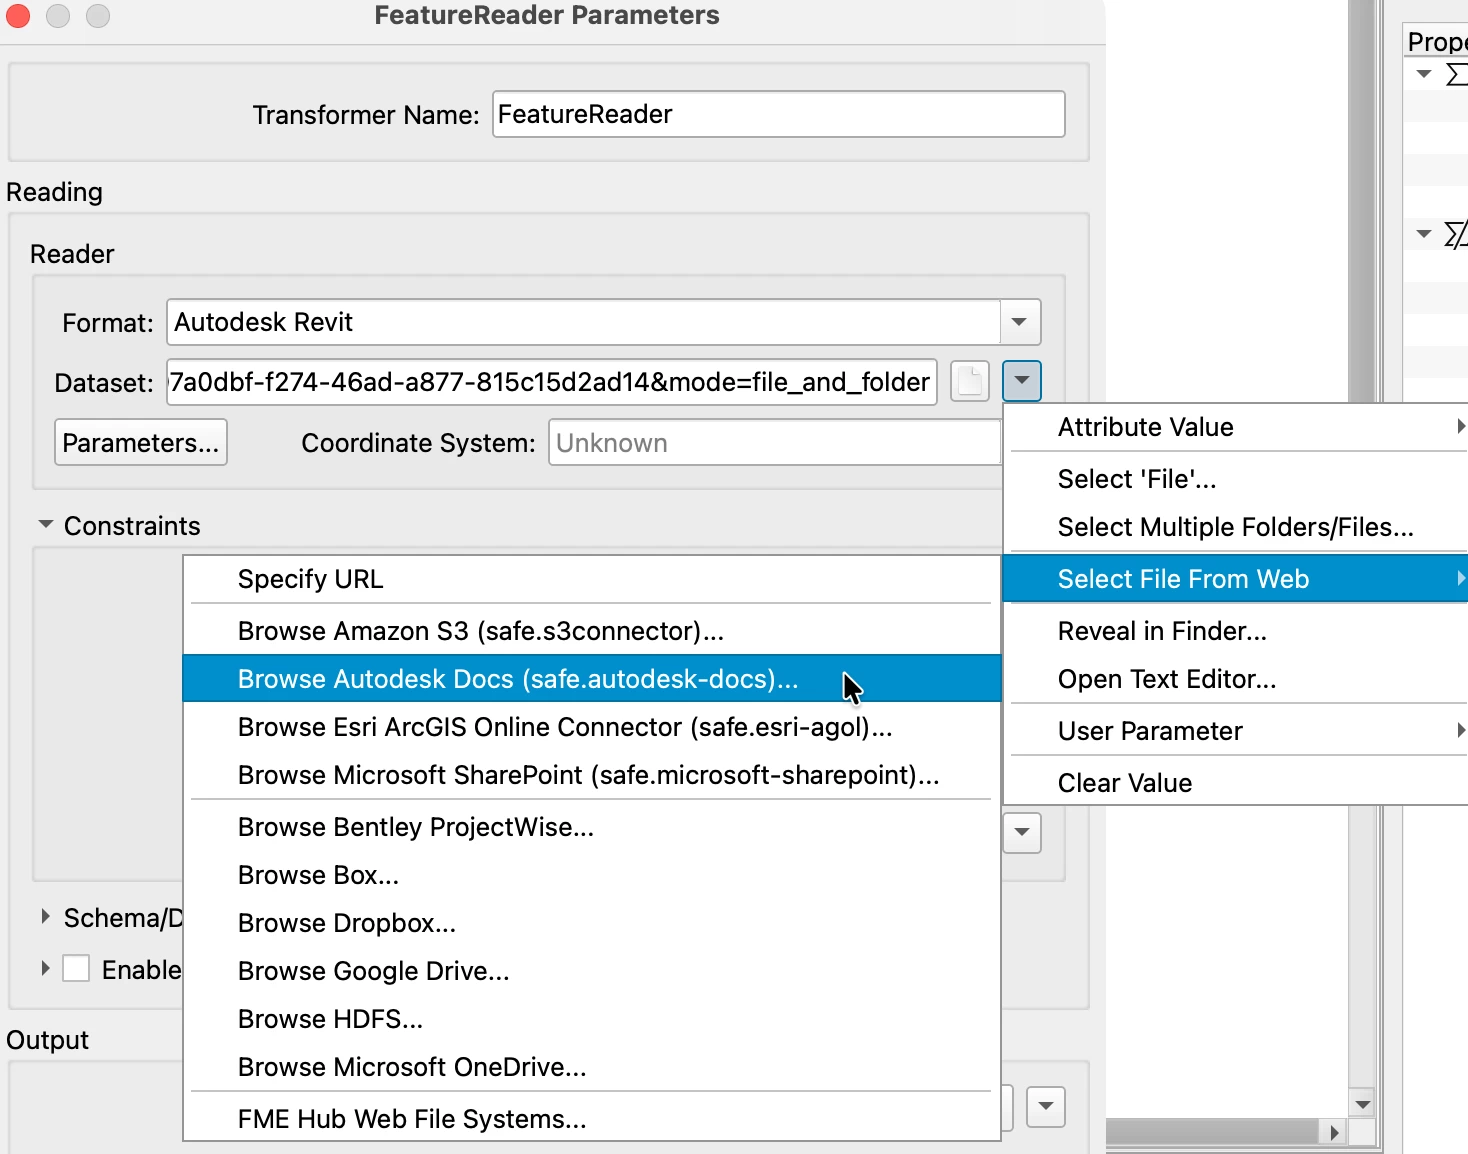1468x1154 pixels.
Task: Edit the Transformer Name field
Action: (x=778, y=114)
